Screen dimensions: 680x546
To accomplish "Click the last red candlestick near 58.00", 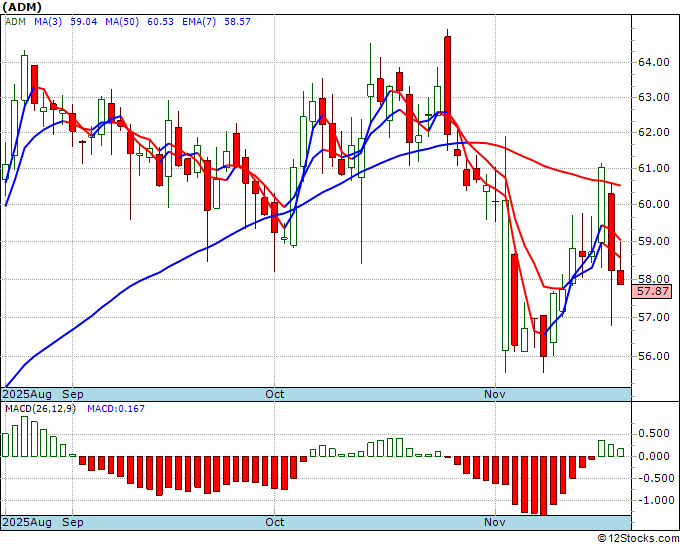I will [621, 277].
